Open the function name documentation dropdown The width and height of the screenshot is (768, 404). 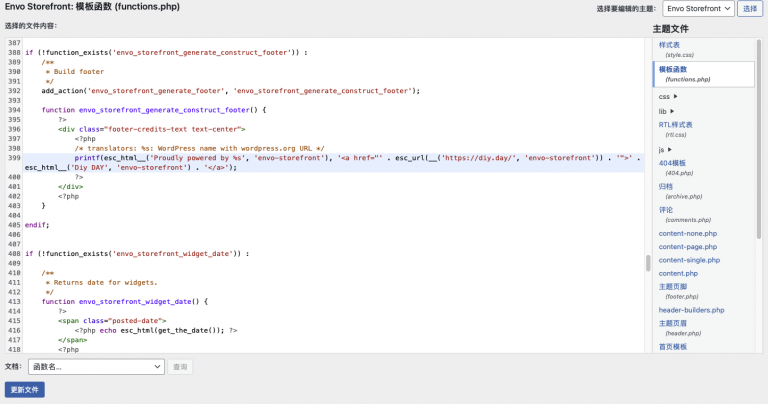click(x=96, y=367)
